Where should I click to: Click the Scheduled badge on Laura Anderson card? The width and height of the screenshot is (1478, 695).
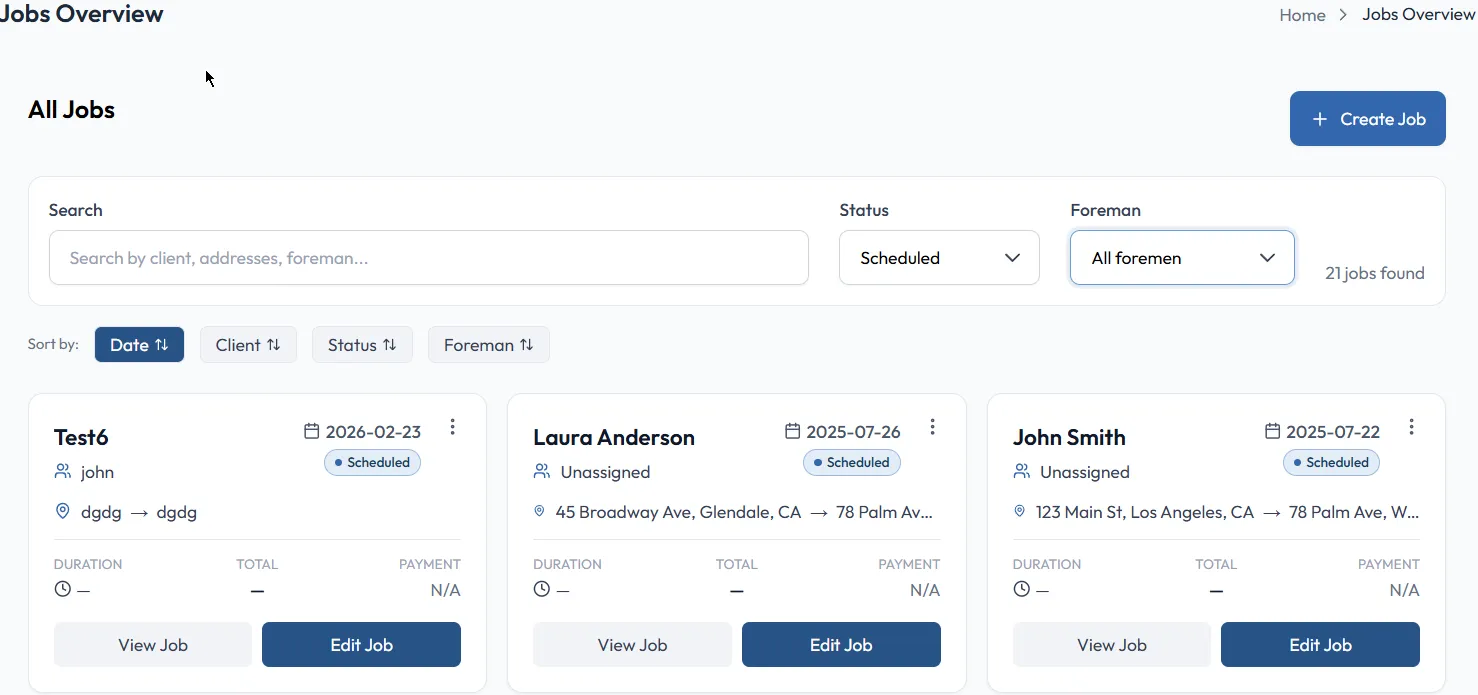(852, 462)
